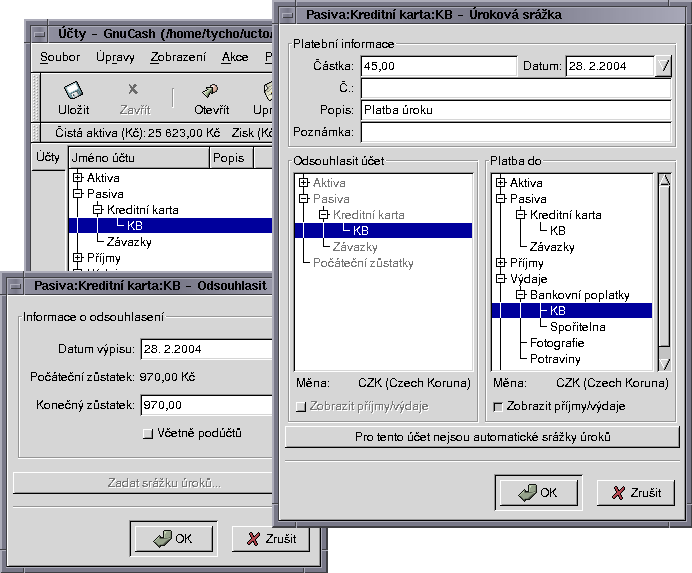This screenshot has height=573, width=692.
Task: Expand Aktiva in main Účty window tree
Action: point(78,177)
